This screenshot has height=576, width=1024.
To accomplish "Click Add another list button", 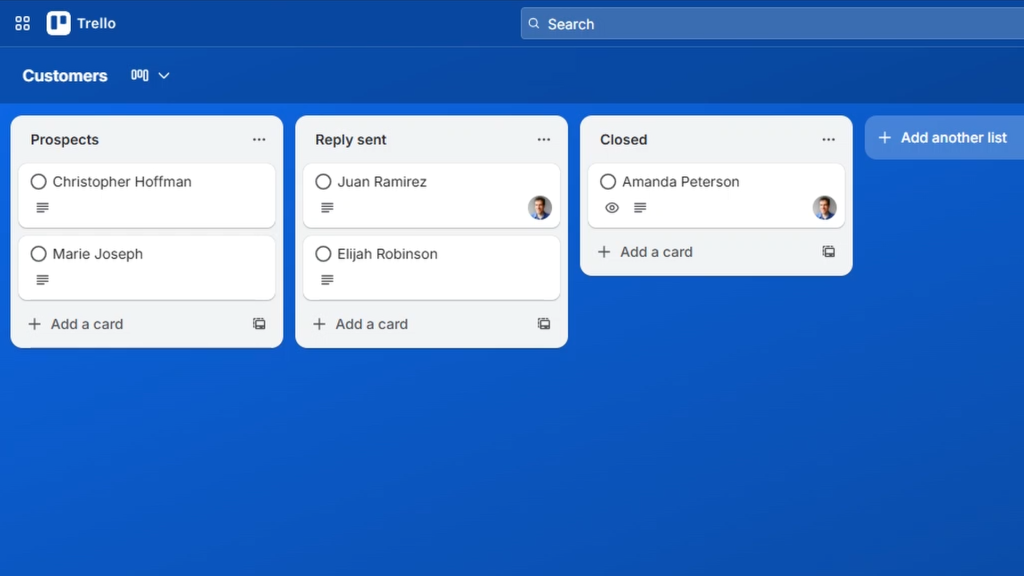I will [943, 138].
